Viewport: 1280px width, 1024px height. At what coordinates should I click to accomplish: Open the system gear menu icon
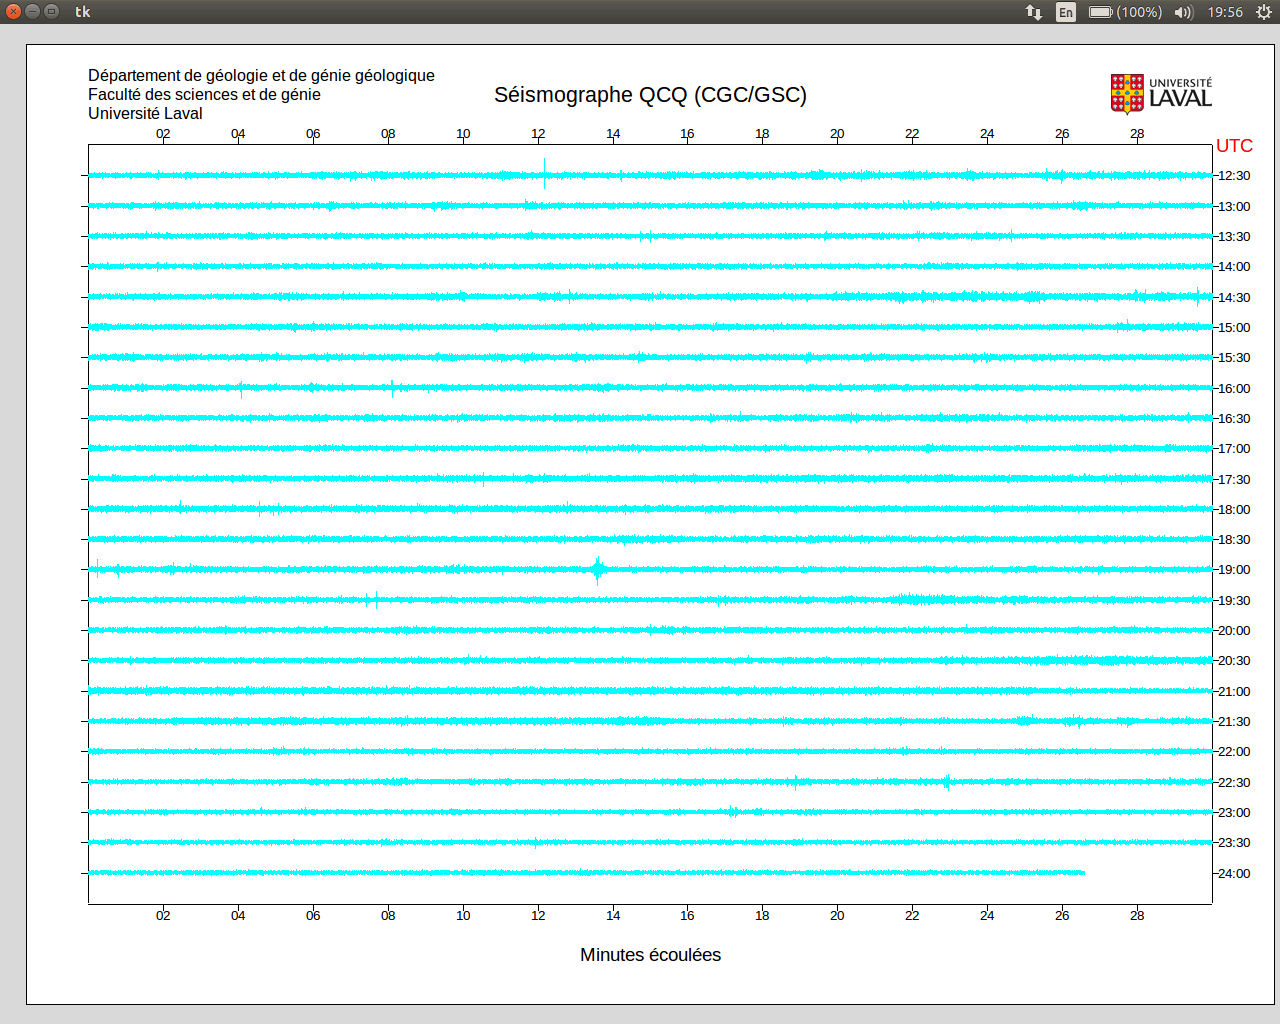click(x=1264, y=12)
